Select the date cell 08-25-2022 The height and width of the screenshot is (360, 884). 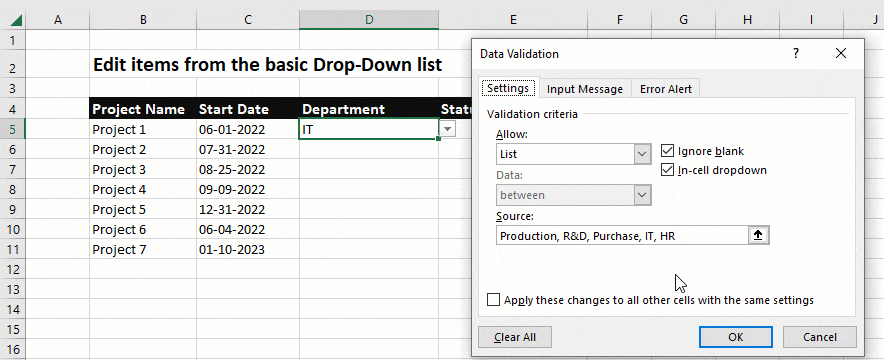(248, 170)
